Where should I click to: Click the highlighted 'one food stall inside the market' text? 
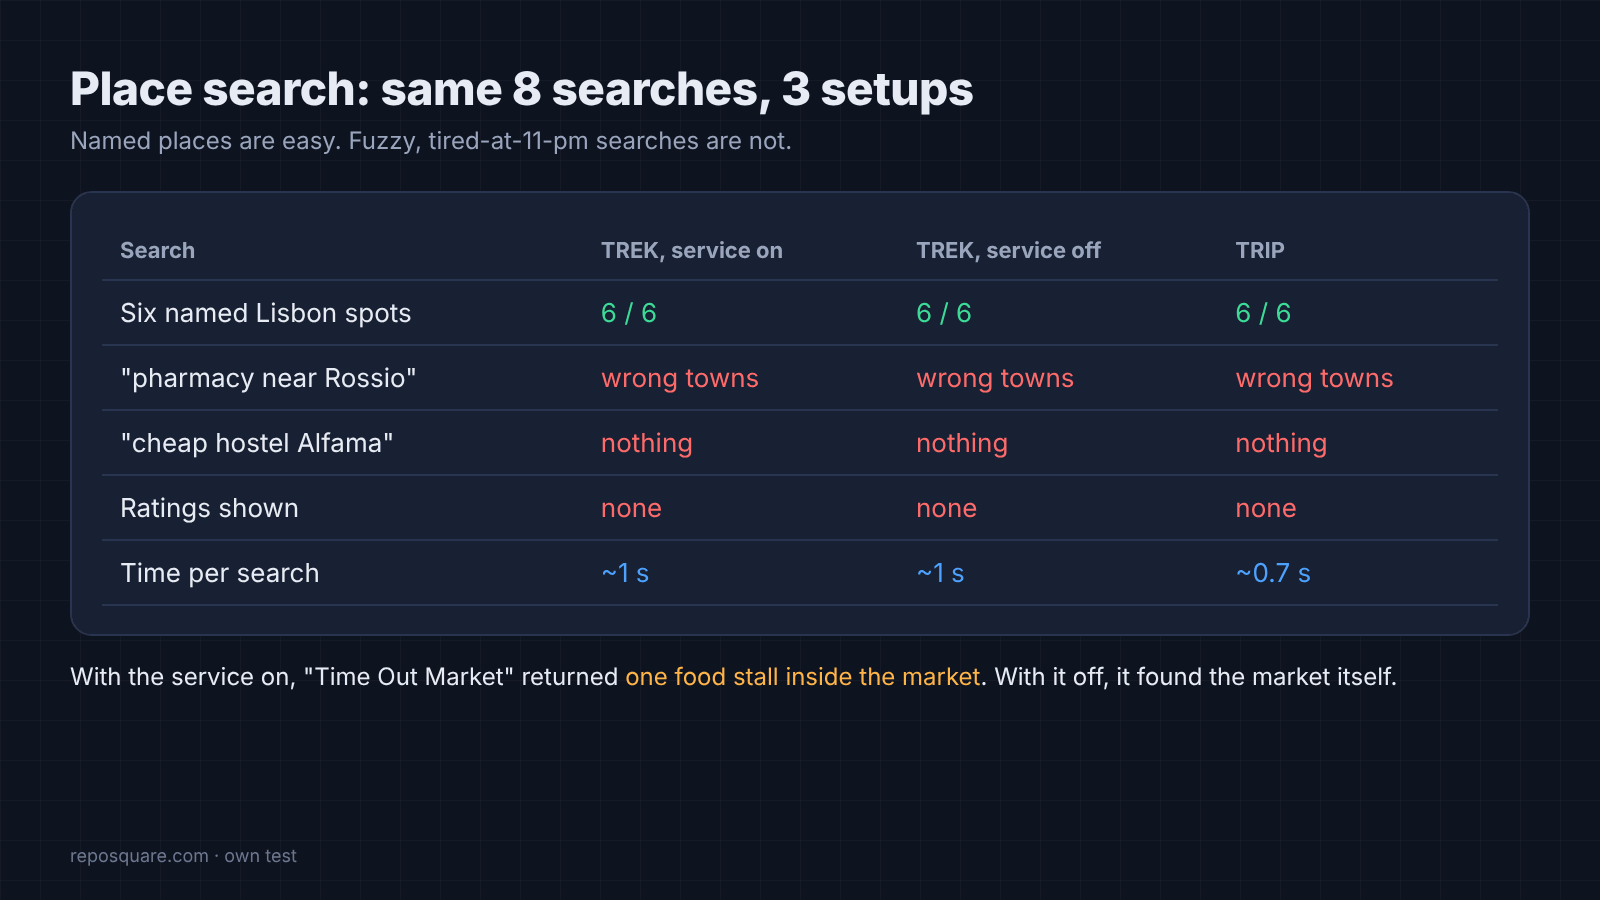point(803,677)
